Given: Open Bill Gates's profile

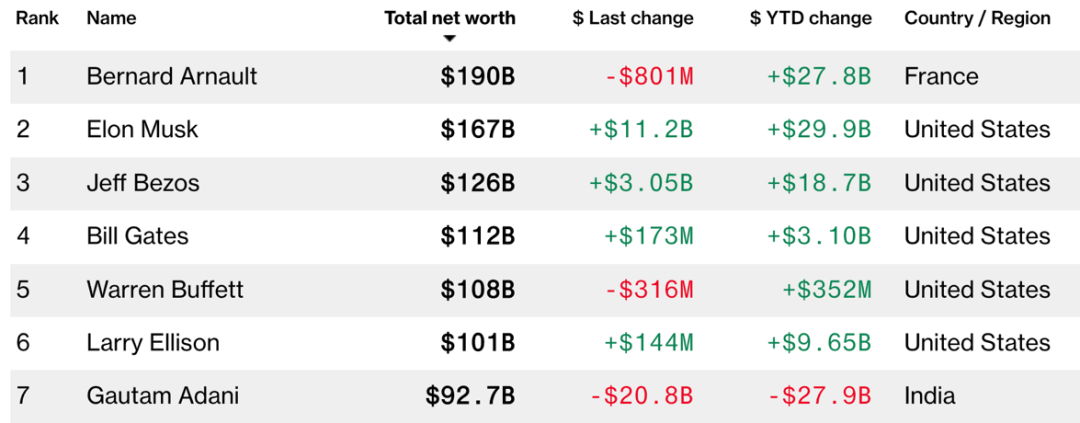Looking at the screenshot, I should pyautogui.click(x=138, y=236).
